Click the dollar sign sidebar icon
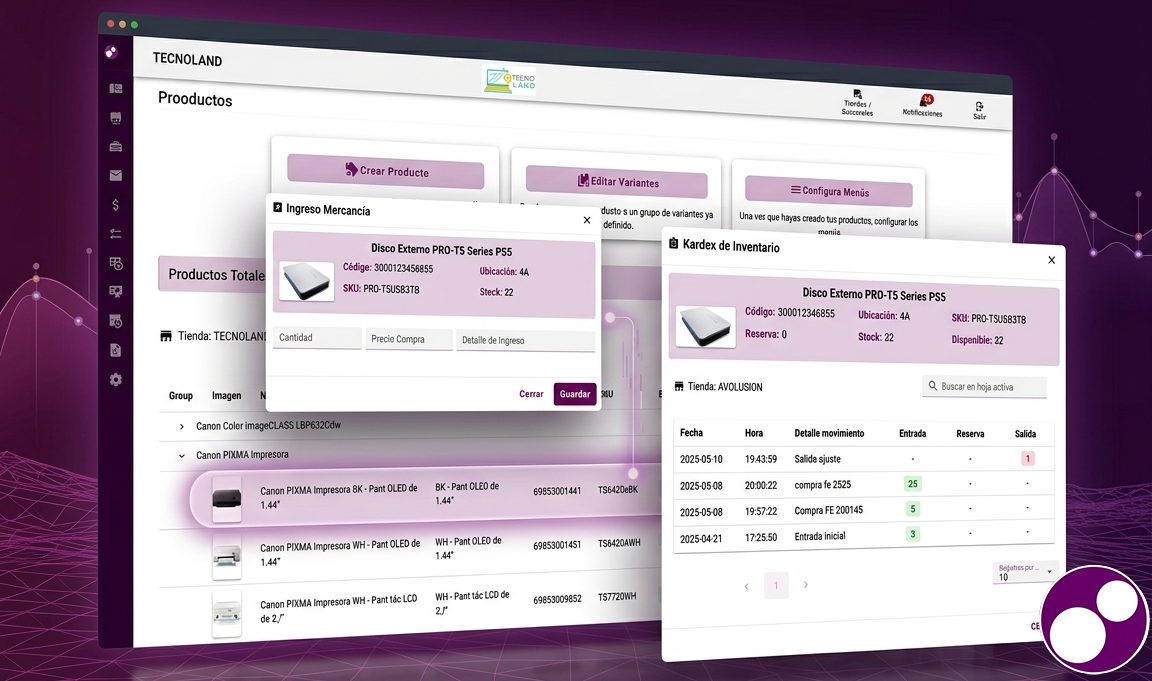The width and height of the screenshot is (1152, 681). (x=116, y=205)
